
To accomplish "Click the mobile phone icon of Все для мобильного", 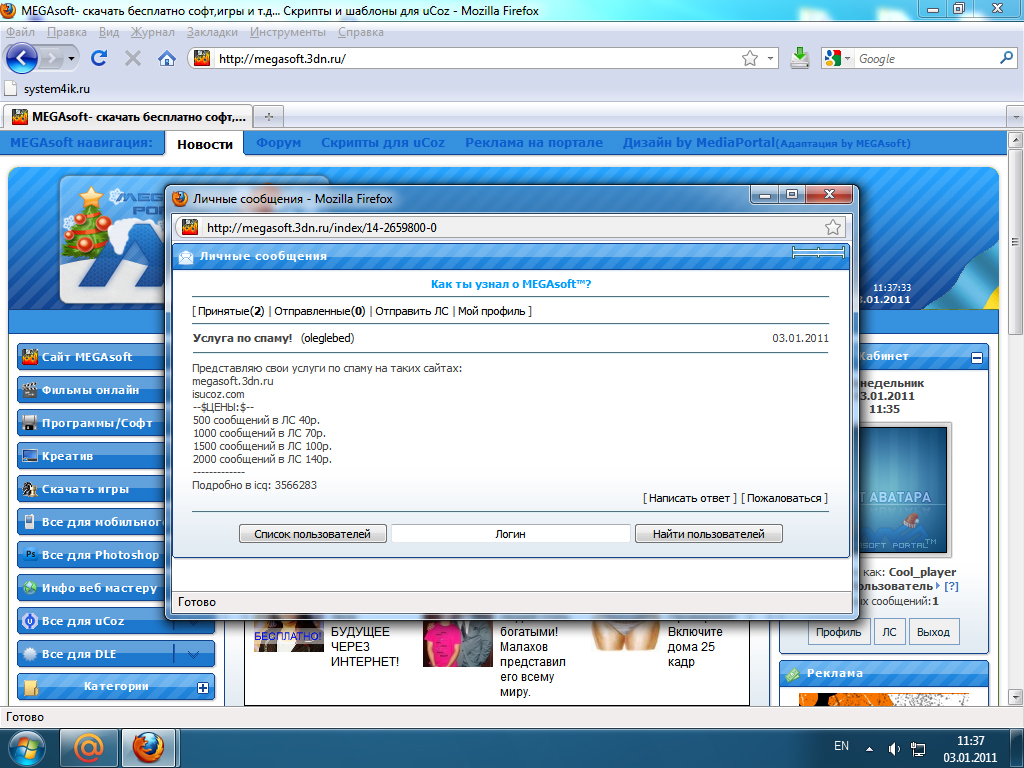I will 29,522.
